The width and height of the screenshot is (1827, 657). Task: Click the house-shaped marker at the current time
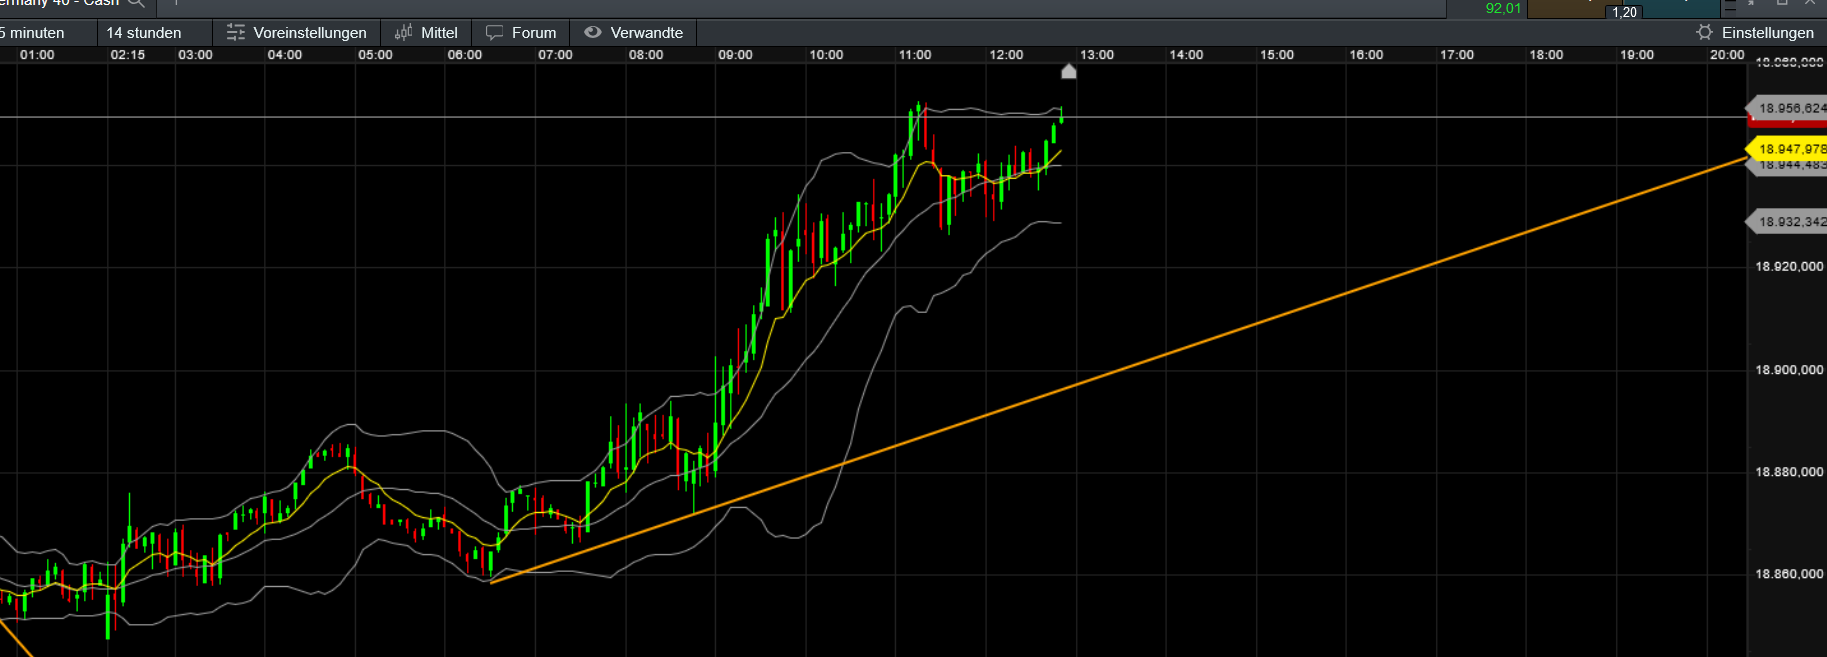[1069, 71]
